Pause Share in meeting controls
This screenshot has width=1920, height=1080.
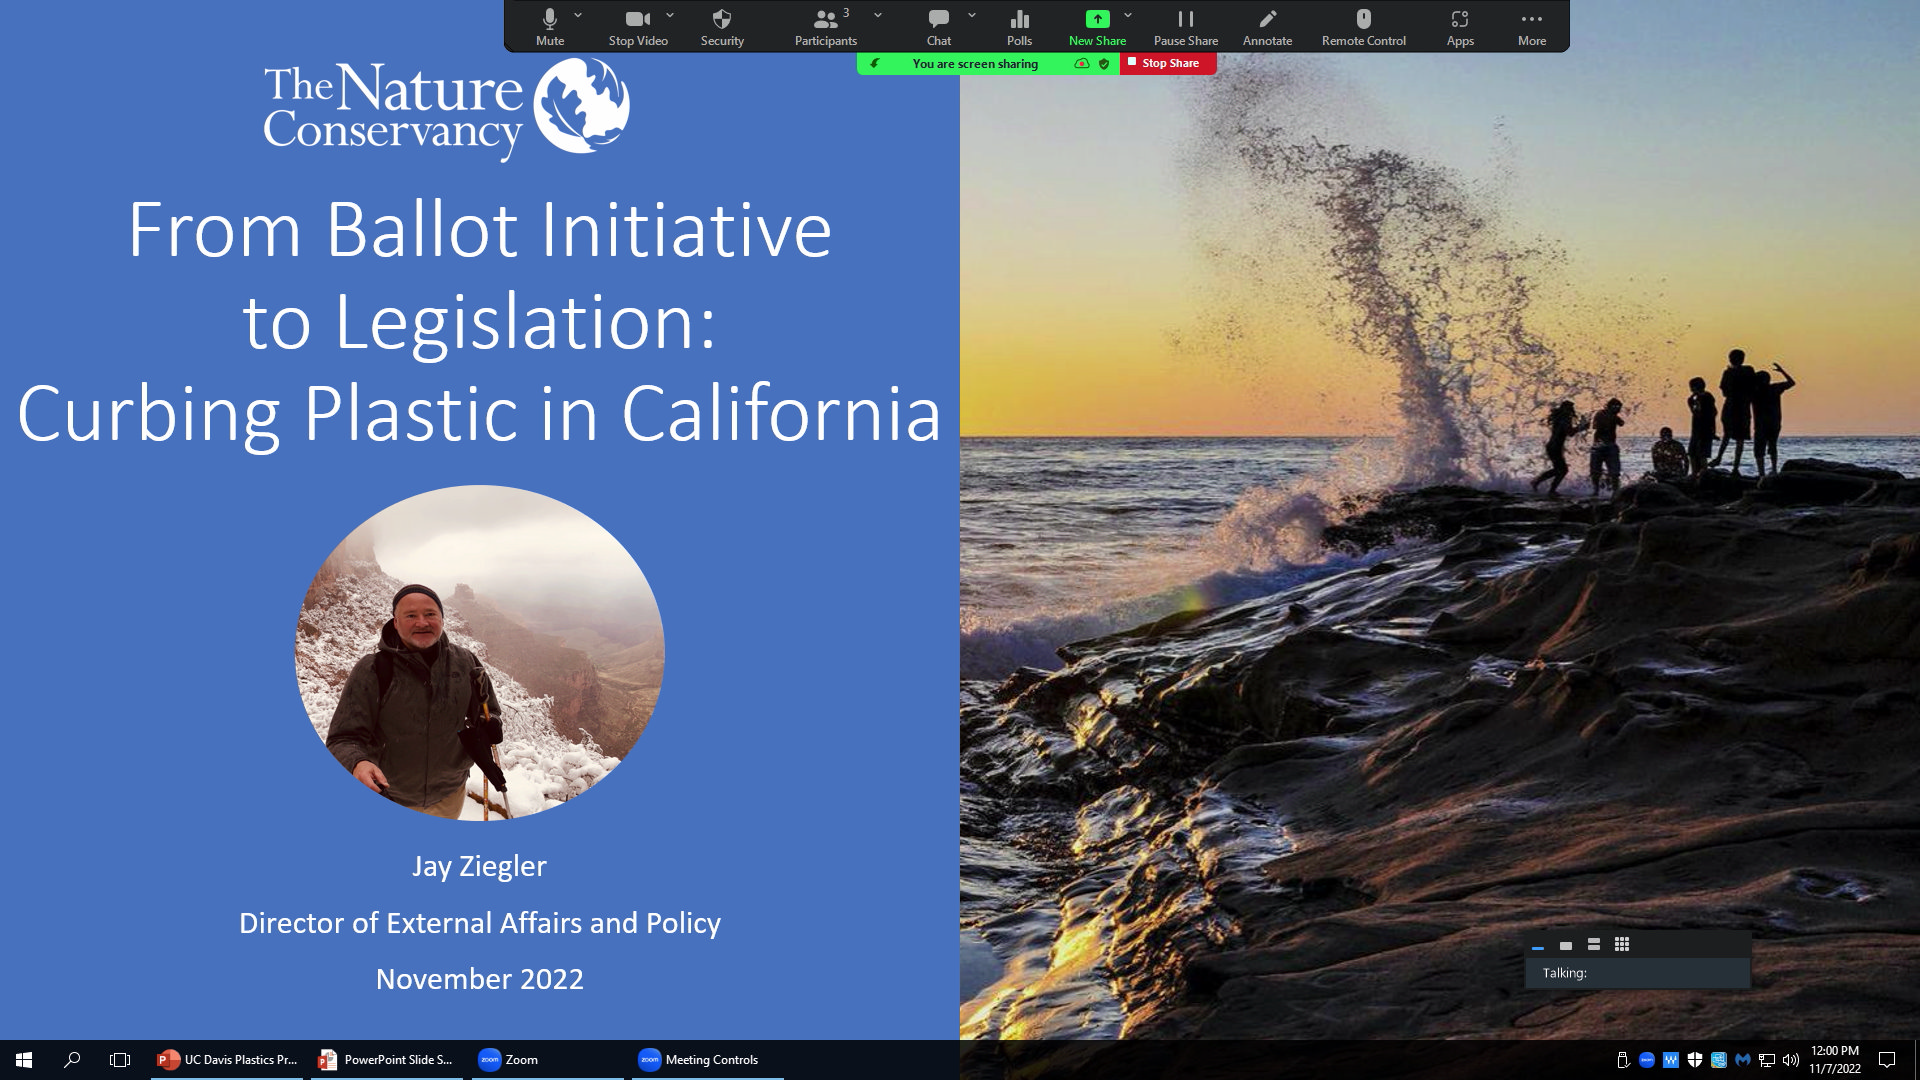pyautogui.click(x=1185, y=26)
